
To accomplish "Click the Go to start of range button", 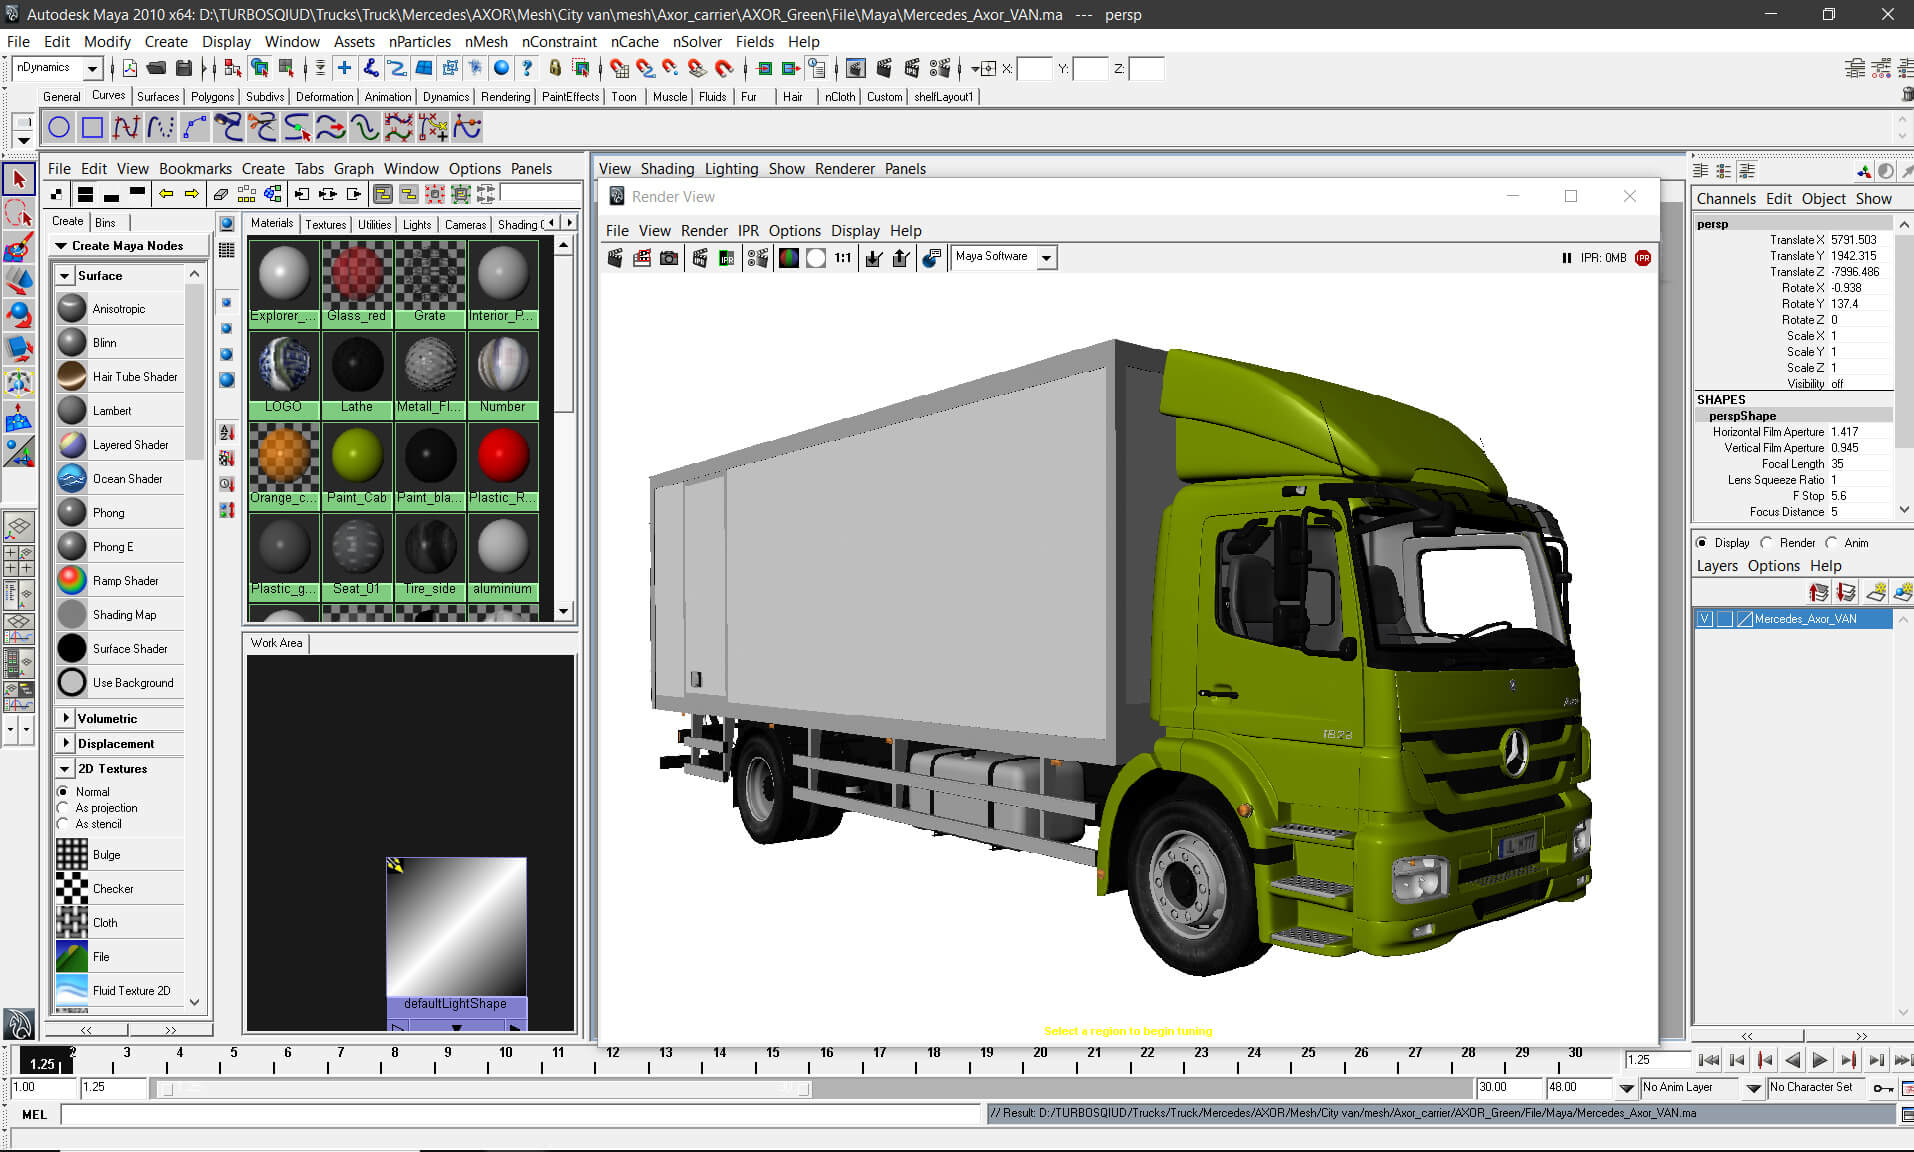I will click(x=1709, y=1060).
